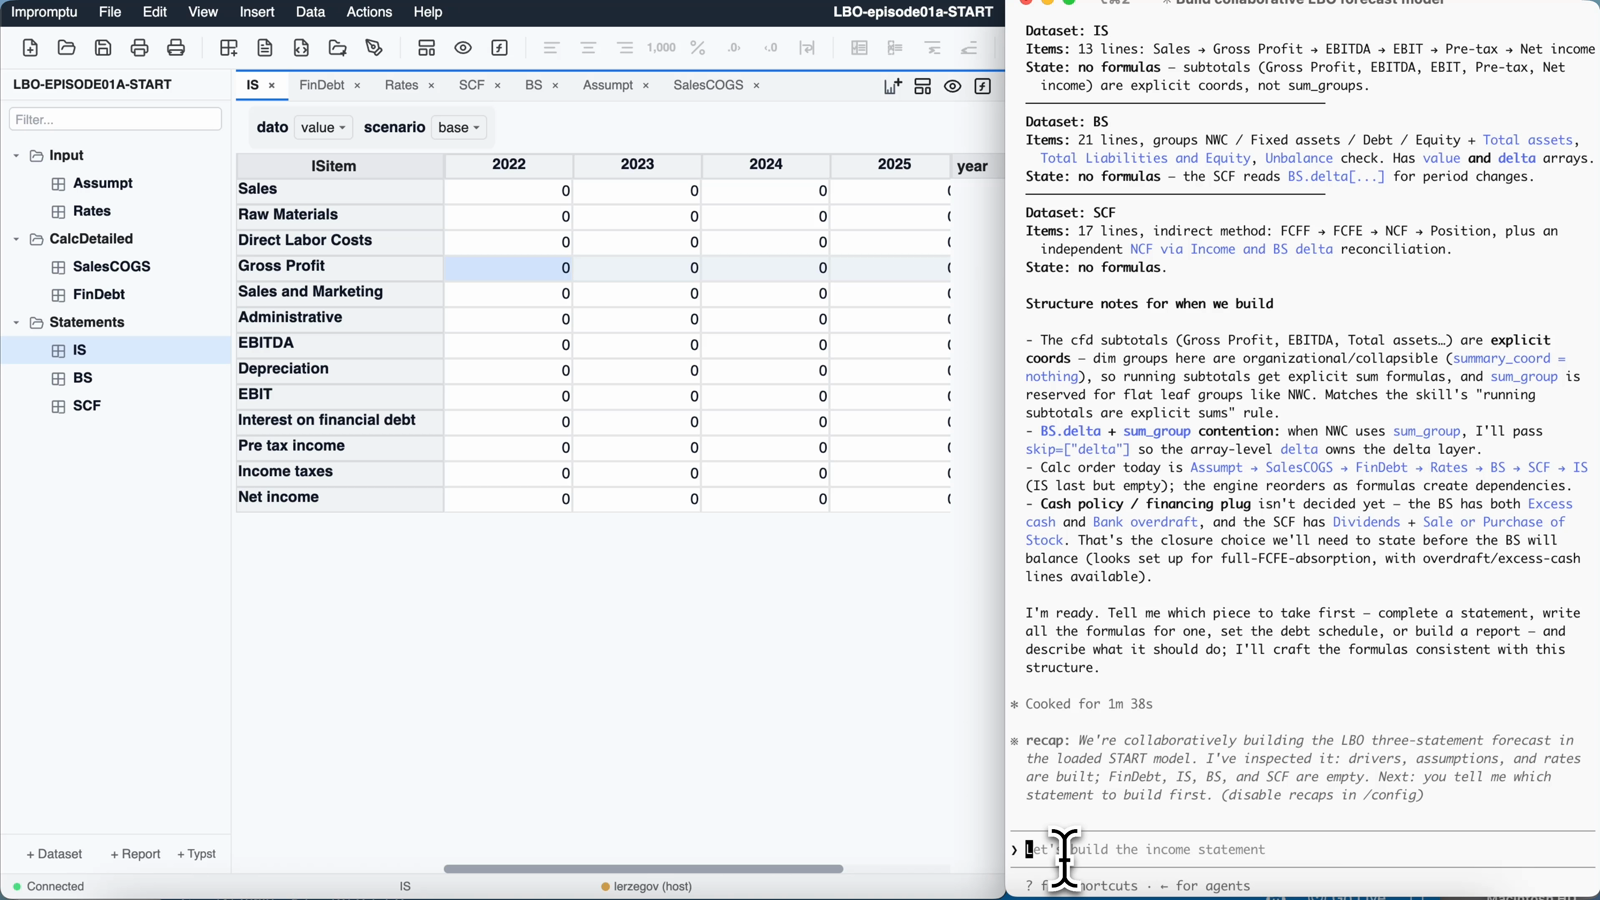This screenshot has height=900, width=1600.
Task: Toggle the eye icon beside the tabs
Action: tap(952, 87)
